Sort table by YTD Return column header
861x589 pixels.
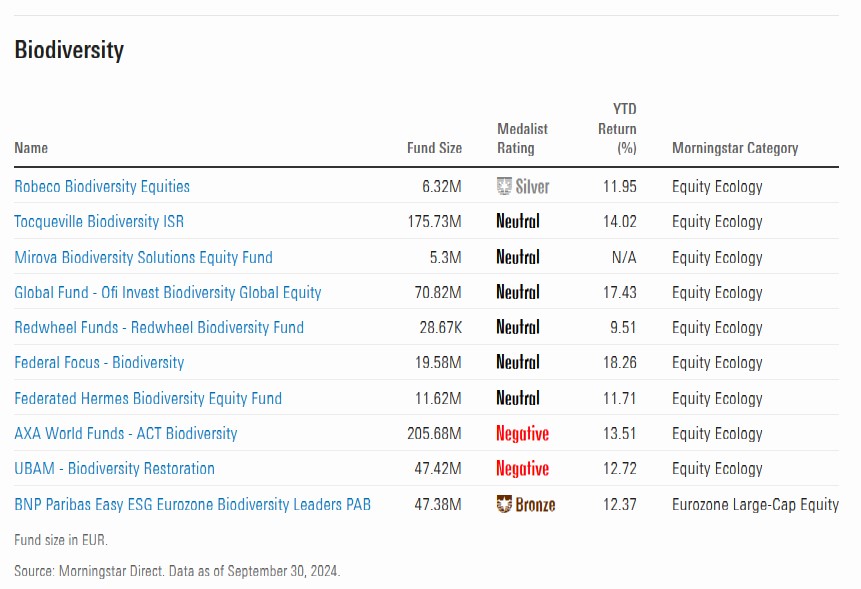(x=617, y=129)
